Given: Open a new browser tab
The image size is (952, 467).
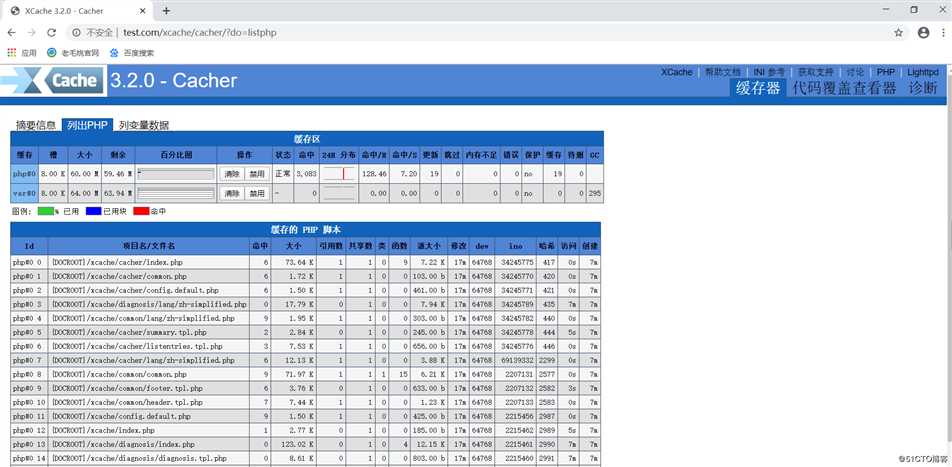Looking at the screenshot, I should point(166,11).
